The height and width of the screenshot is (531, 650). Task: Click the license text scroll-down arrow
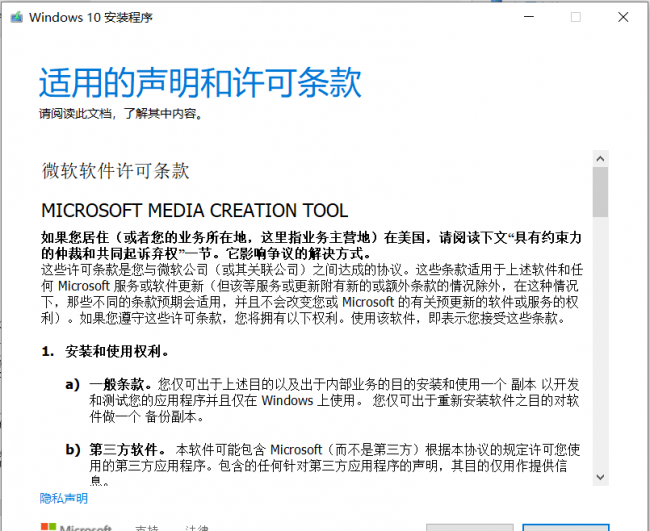click(600, 477)
